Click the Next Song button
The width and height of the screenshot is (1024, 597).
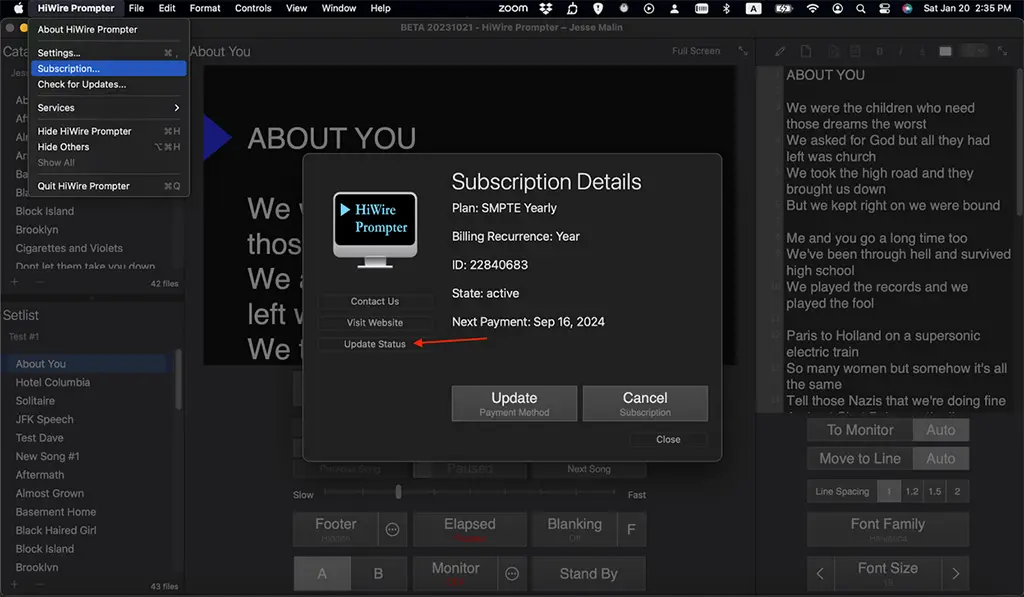(588, 469)
